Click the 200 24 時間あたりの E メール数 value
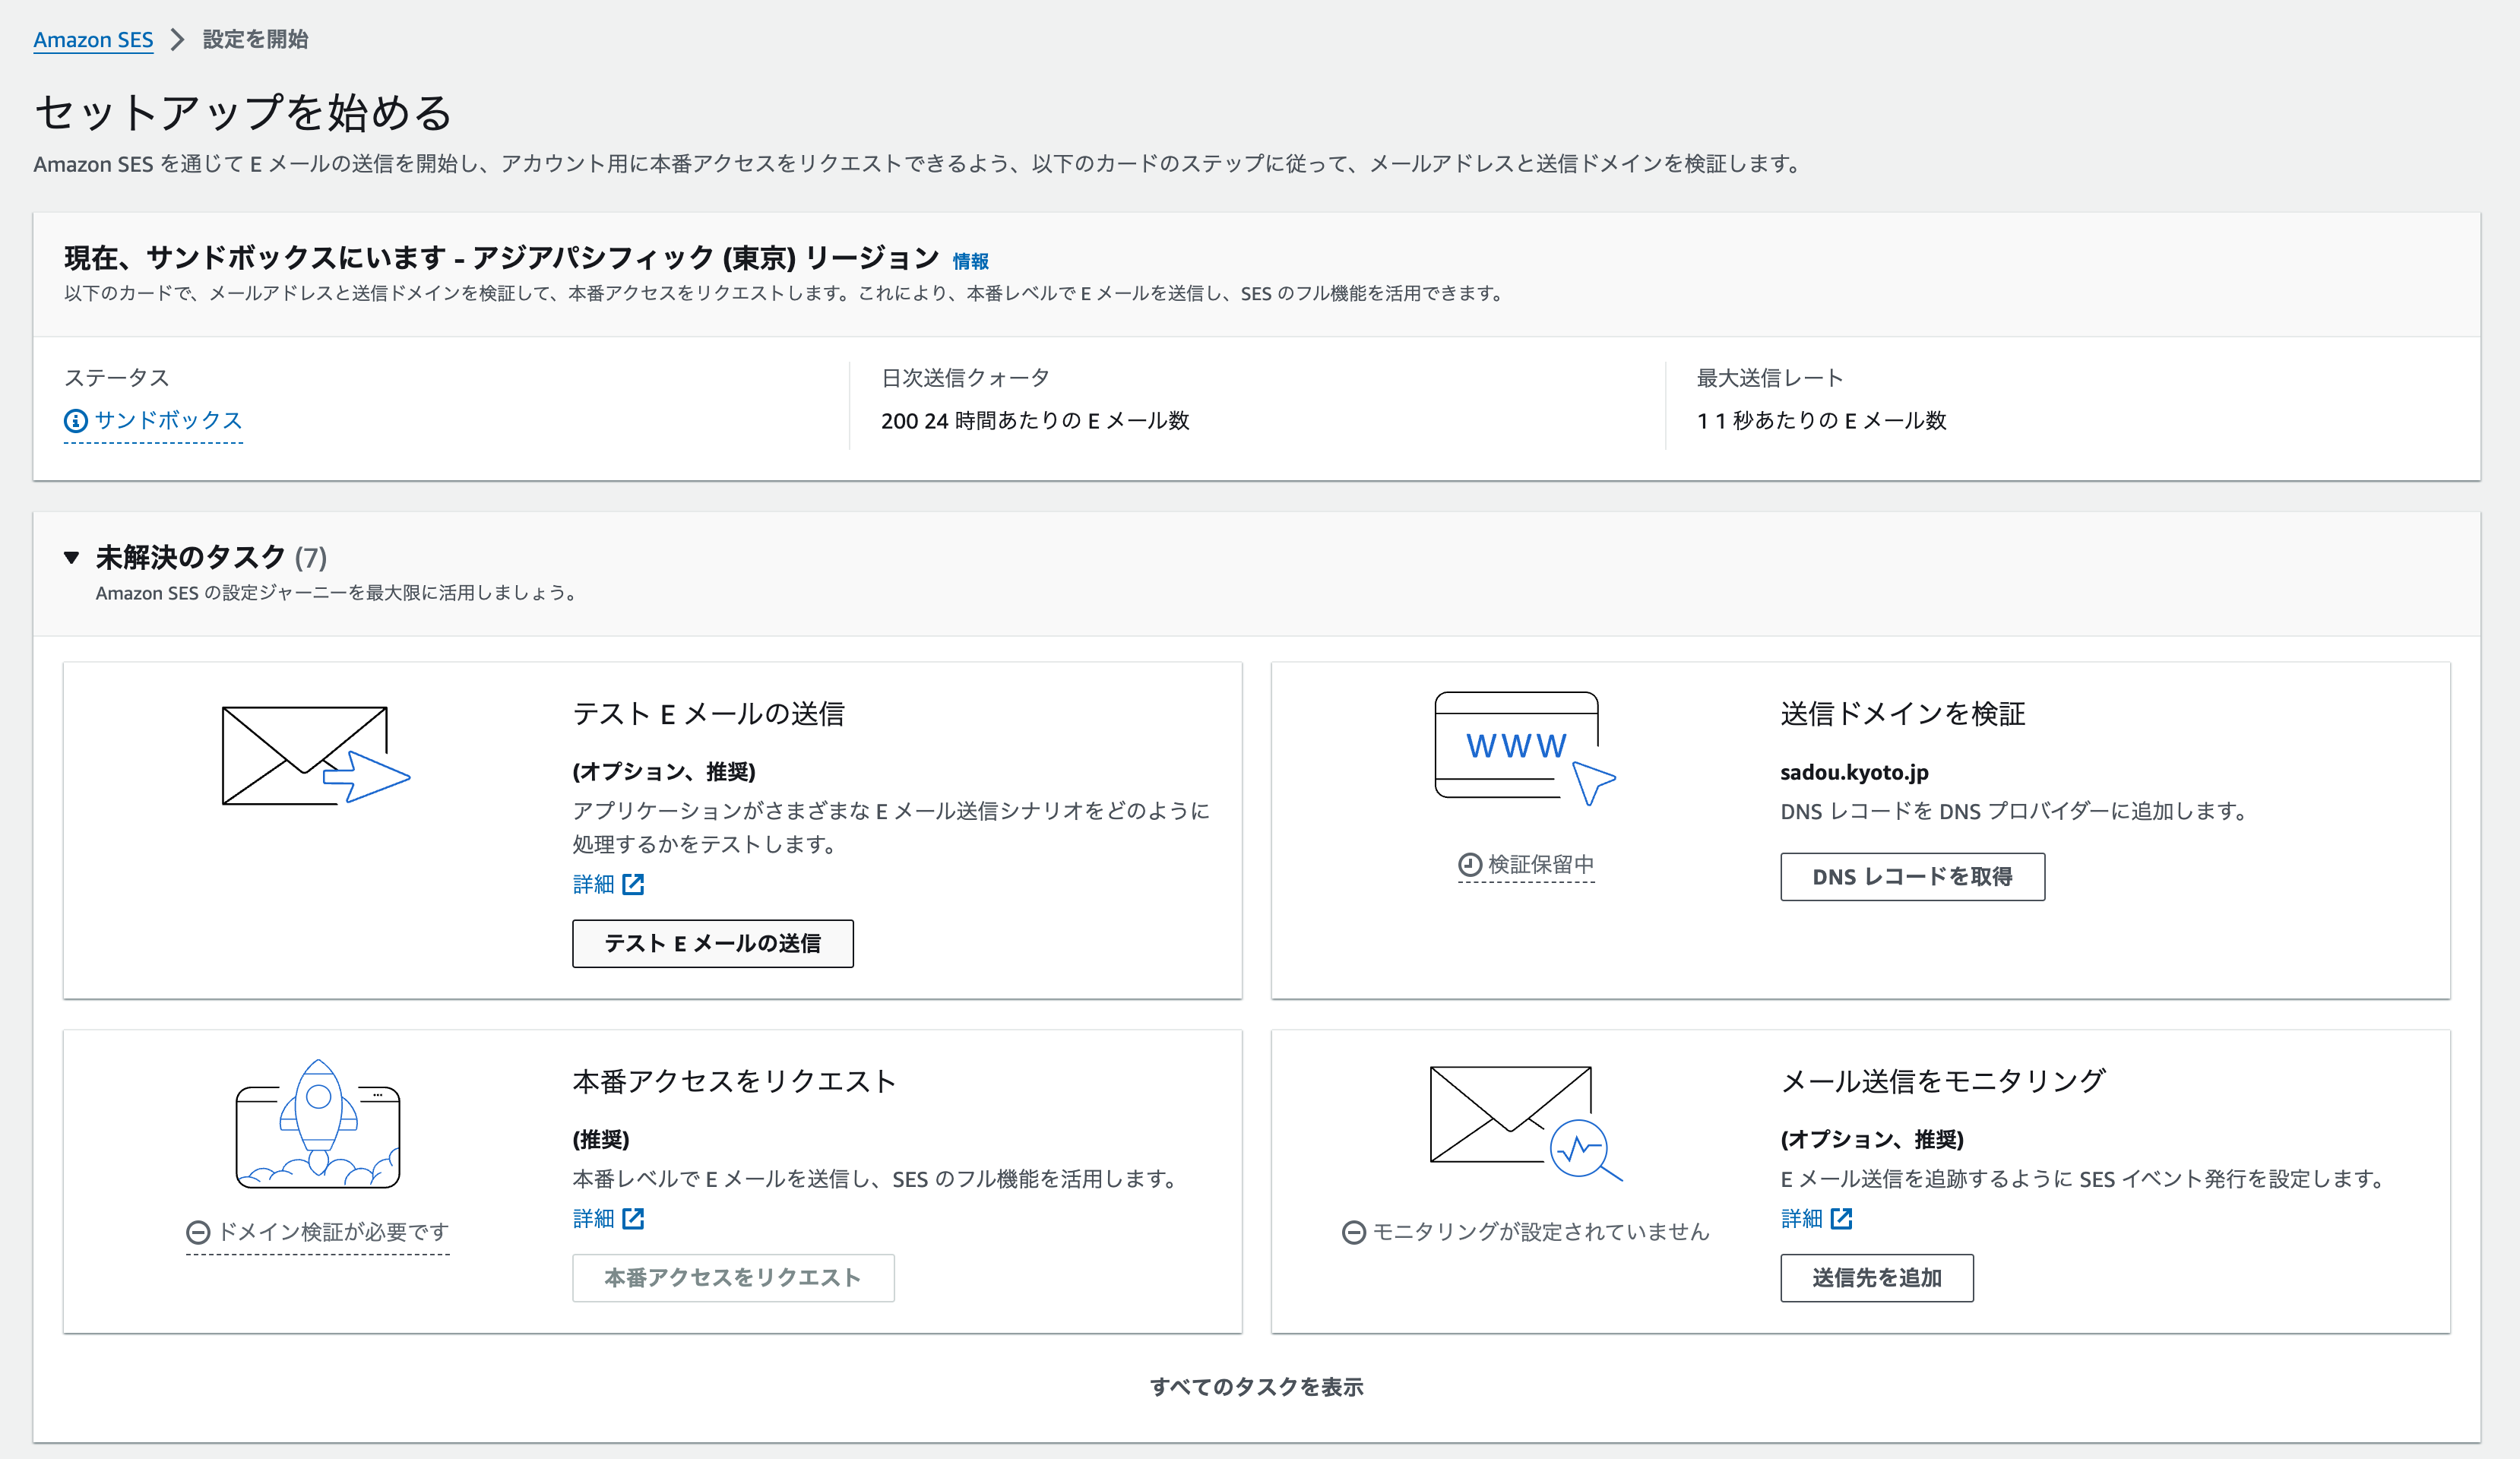This screenshot has width=2520, height=1459. click(x=1035, y=420)
